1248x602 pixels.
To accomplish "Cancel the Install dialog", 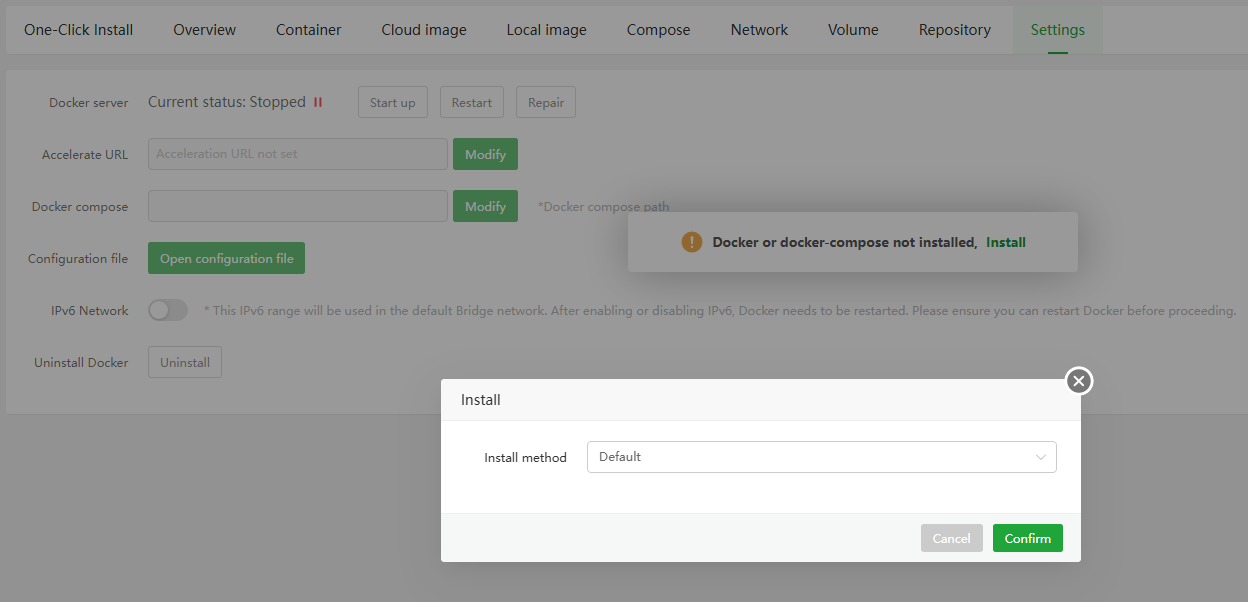I will coord(951,538).
